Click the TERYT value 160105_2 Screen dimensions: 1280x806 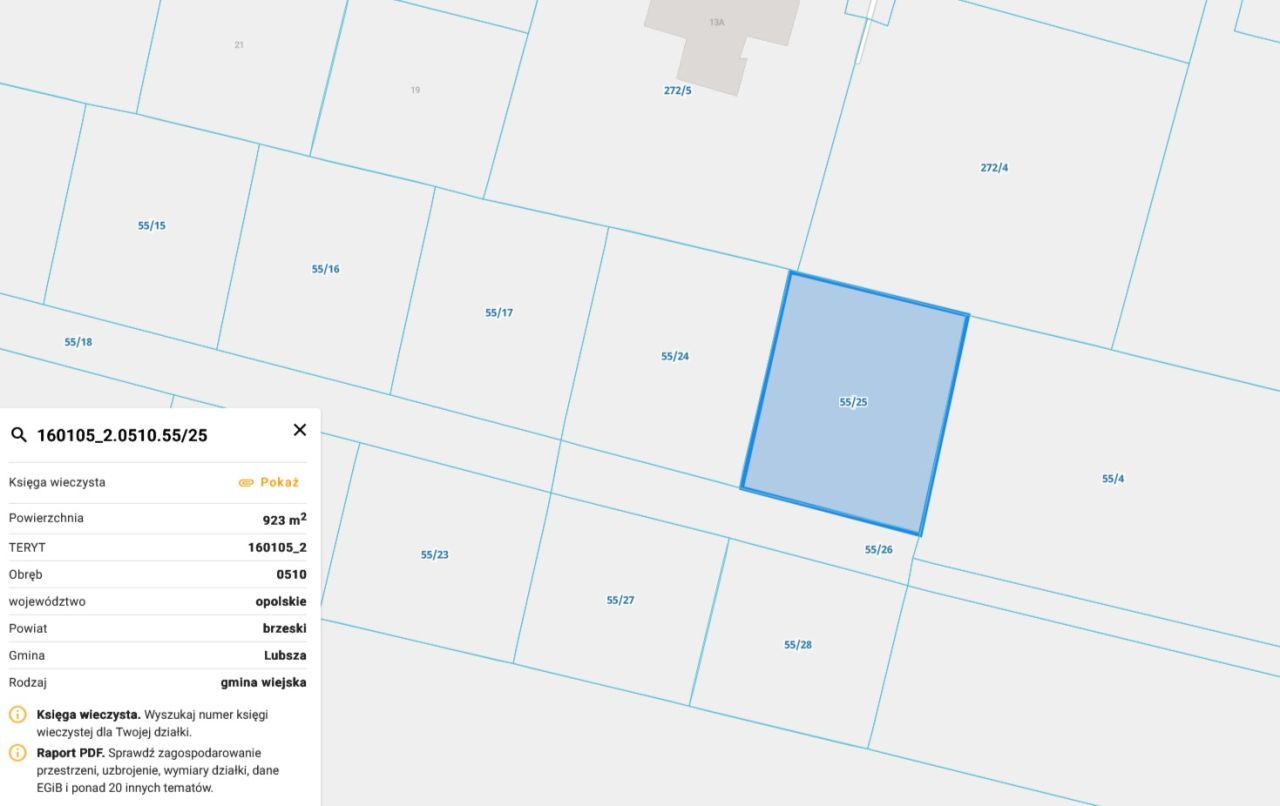click(277, 547)
